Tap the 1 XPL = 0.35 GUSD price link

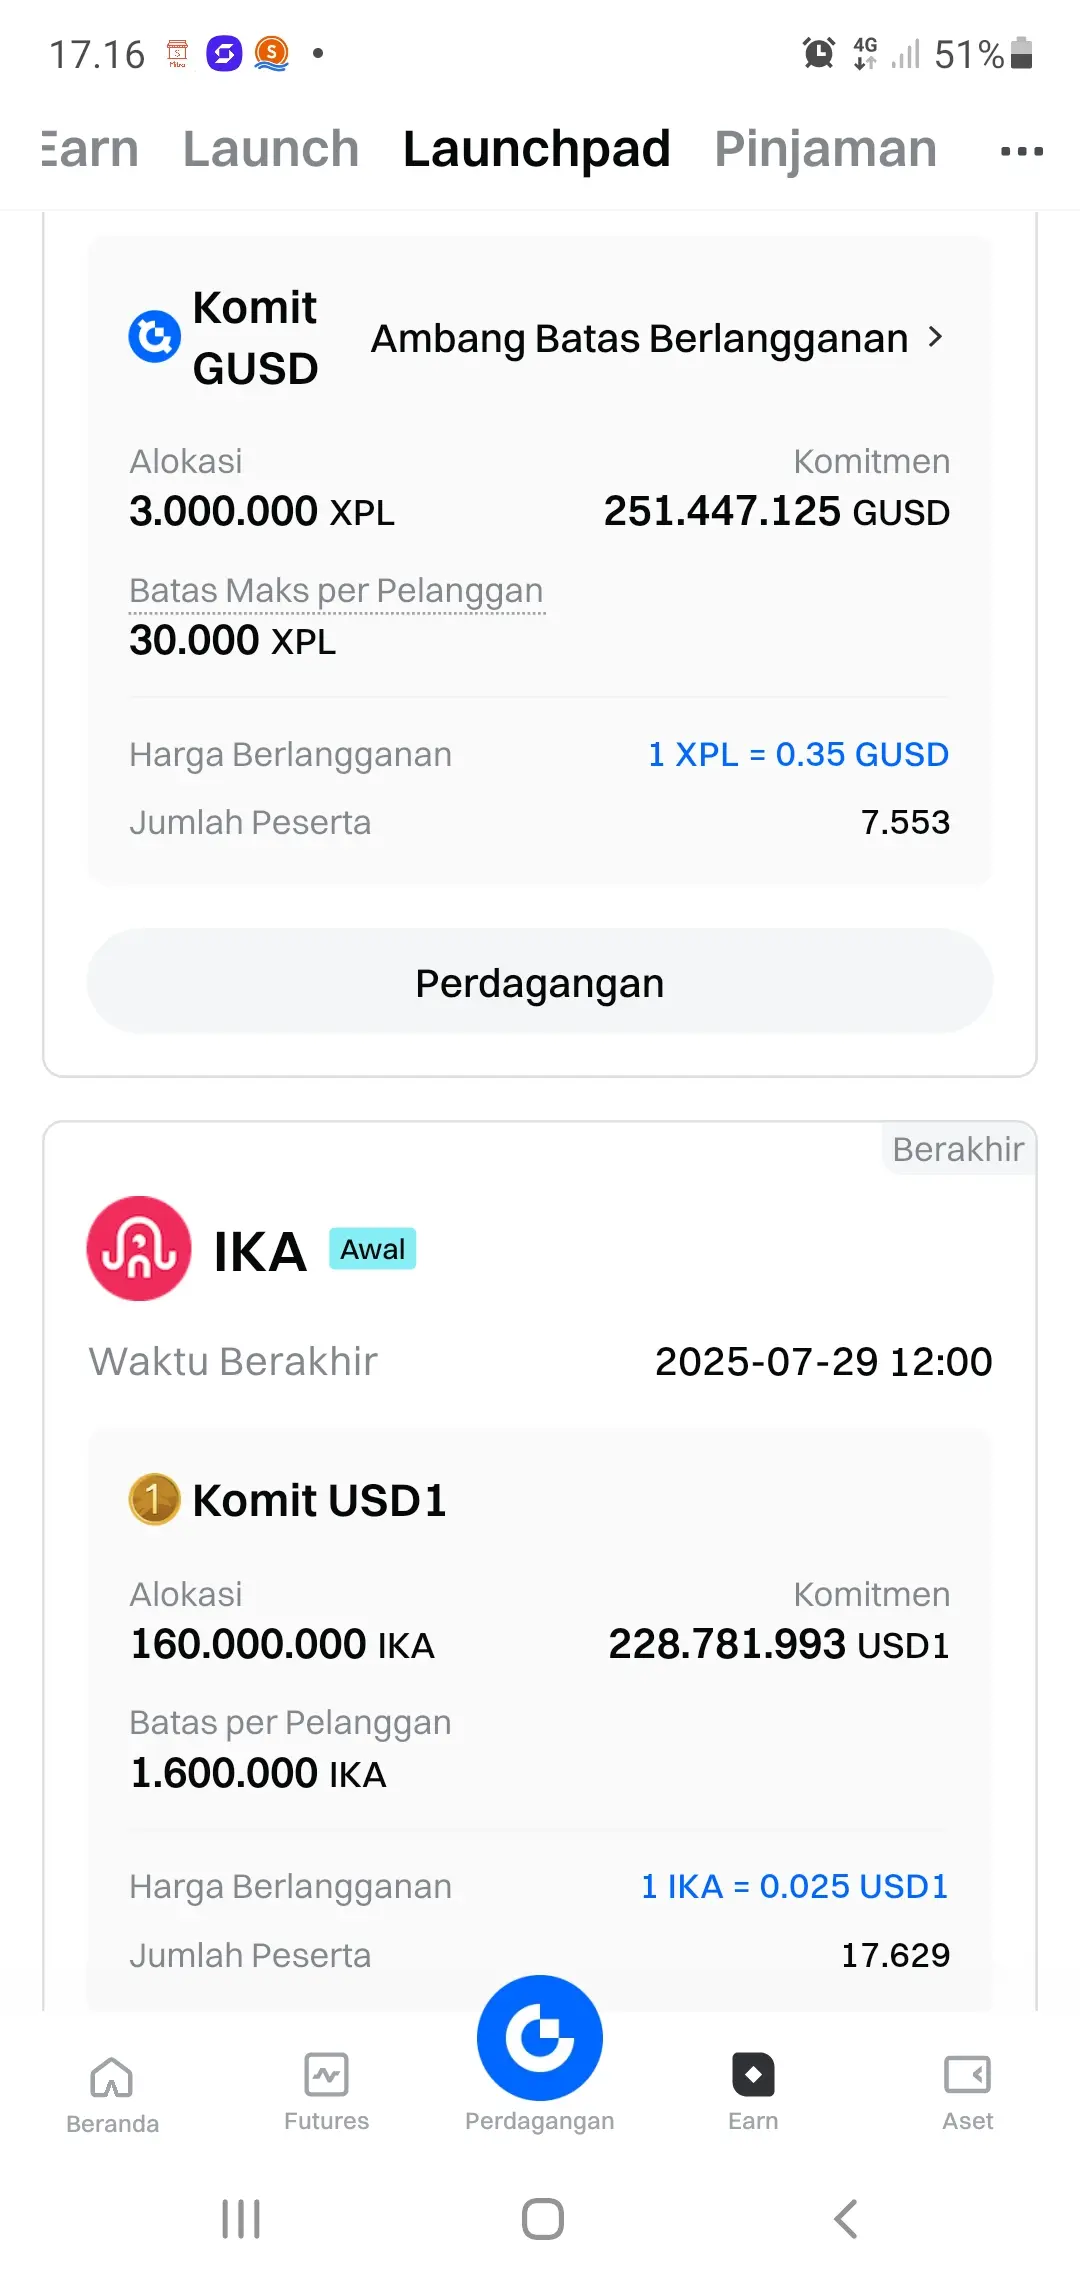pos(798,754)
